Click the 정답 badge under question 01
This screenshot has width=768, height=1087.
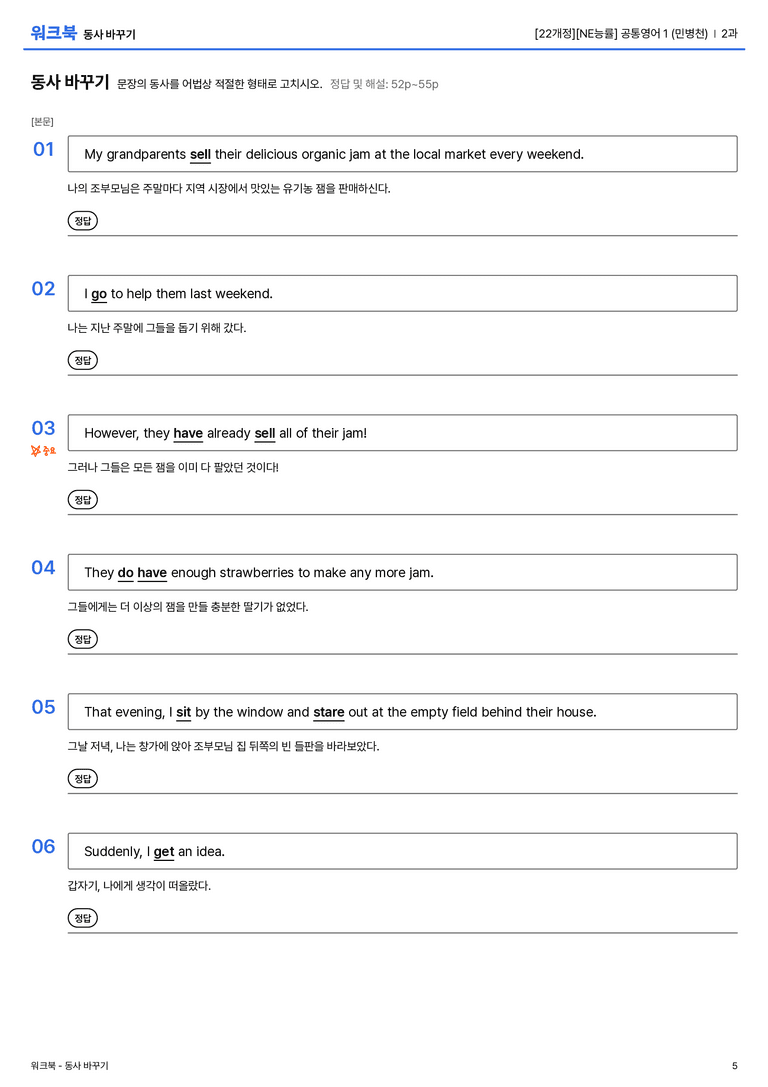click(82, 220)
